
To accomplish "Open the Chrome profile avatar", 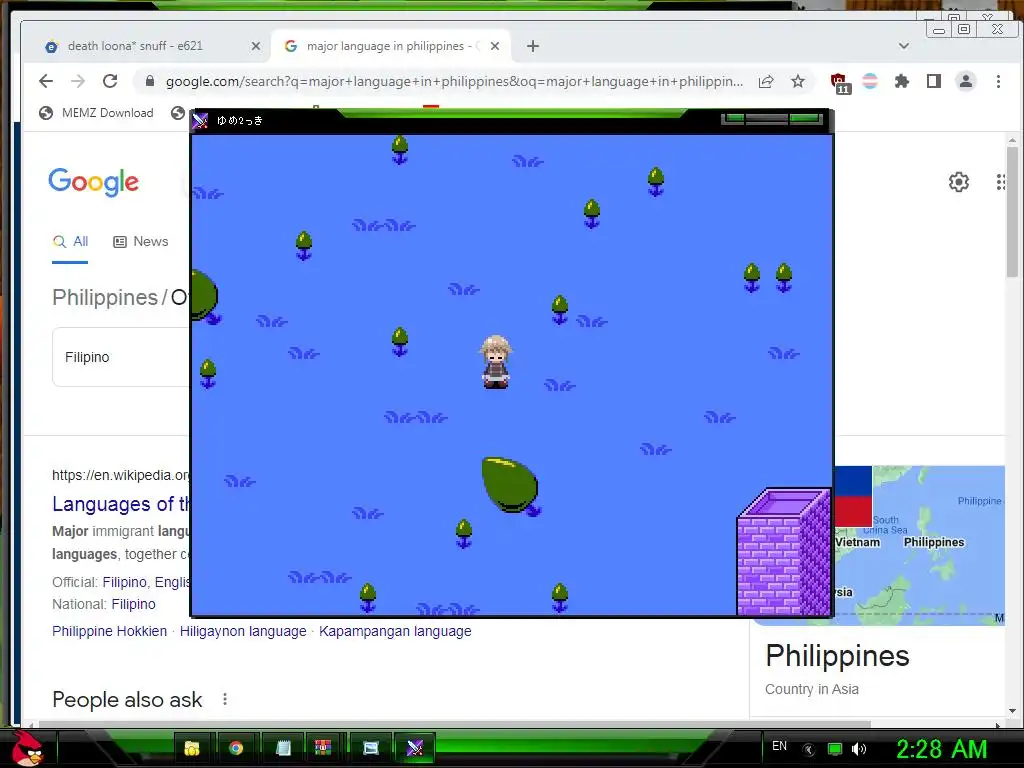I will [x=965, y=81].
